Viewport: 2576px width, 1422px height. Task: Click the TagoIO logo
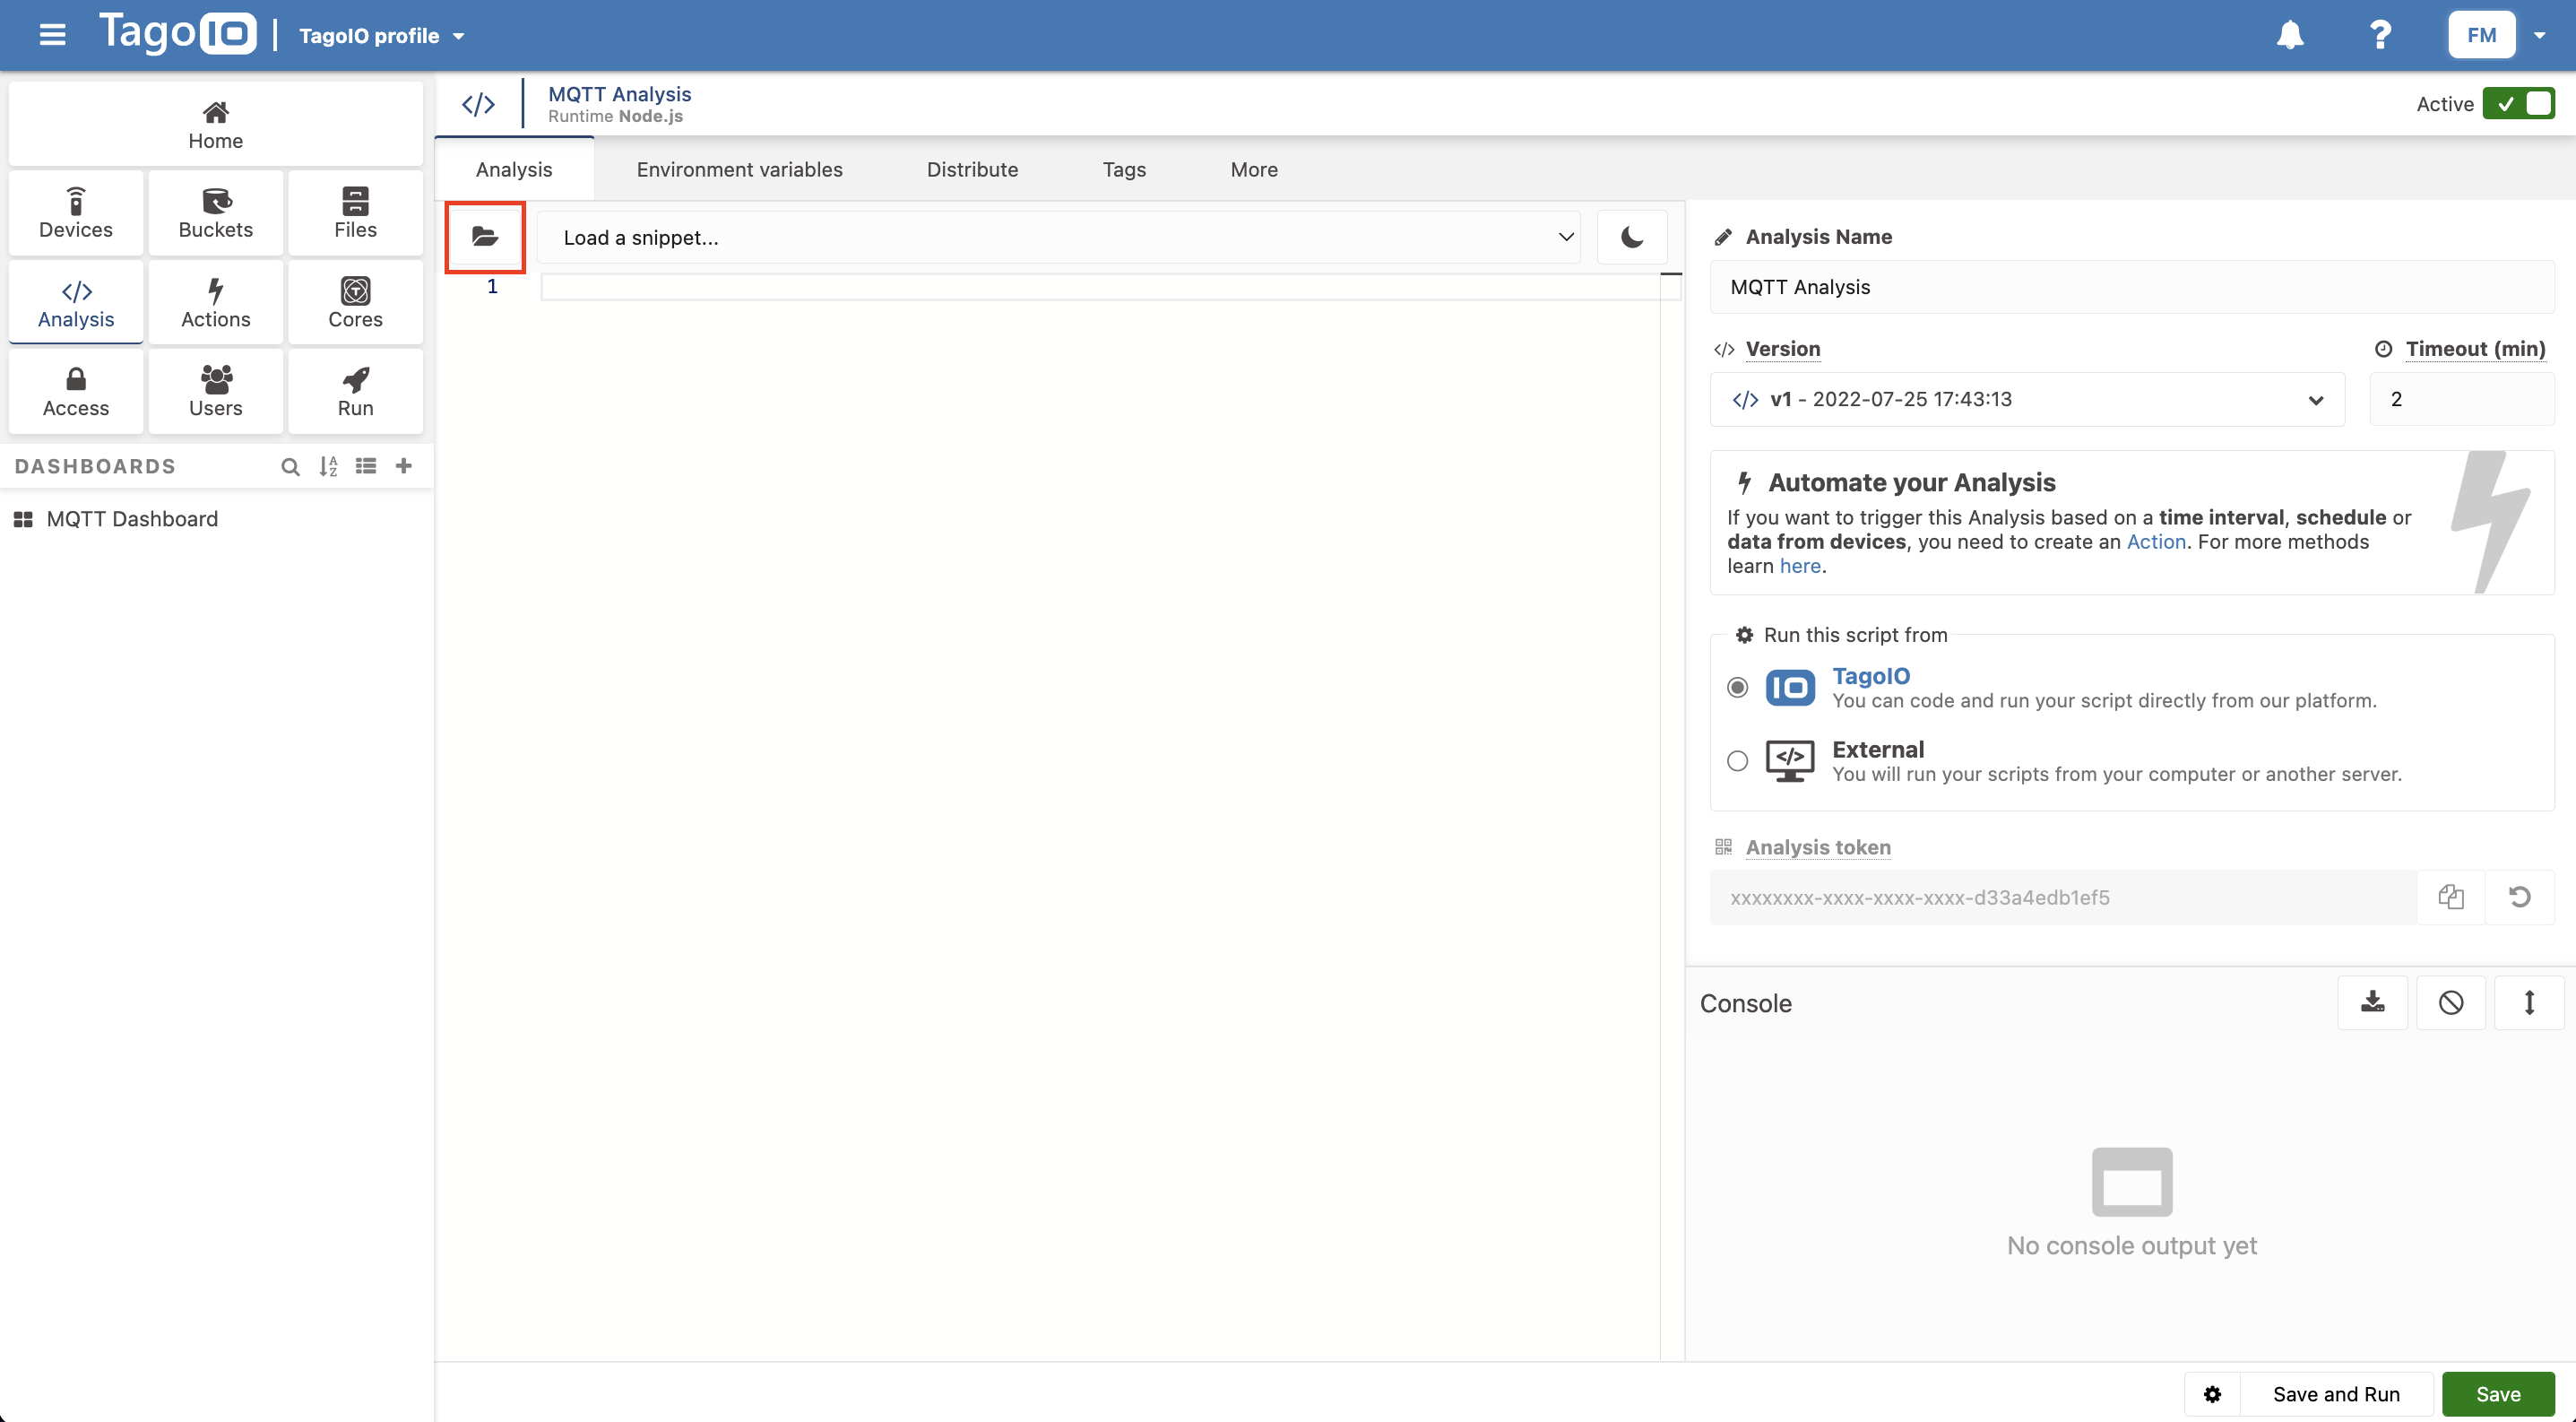tap(178, 33)
